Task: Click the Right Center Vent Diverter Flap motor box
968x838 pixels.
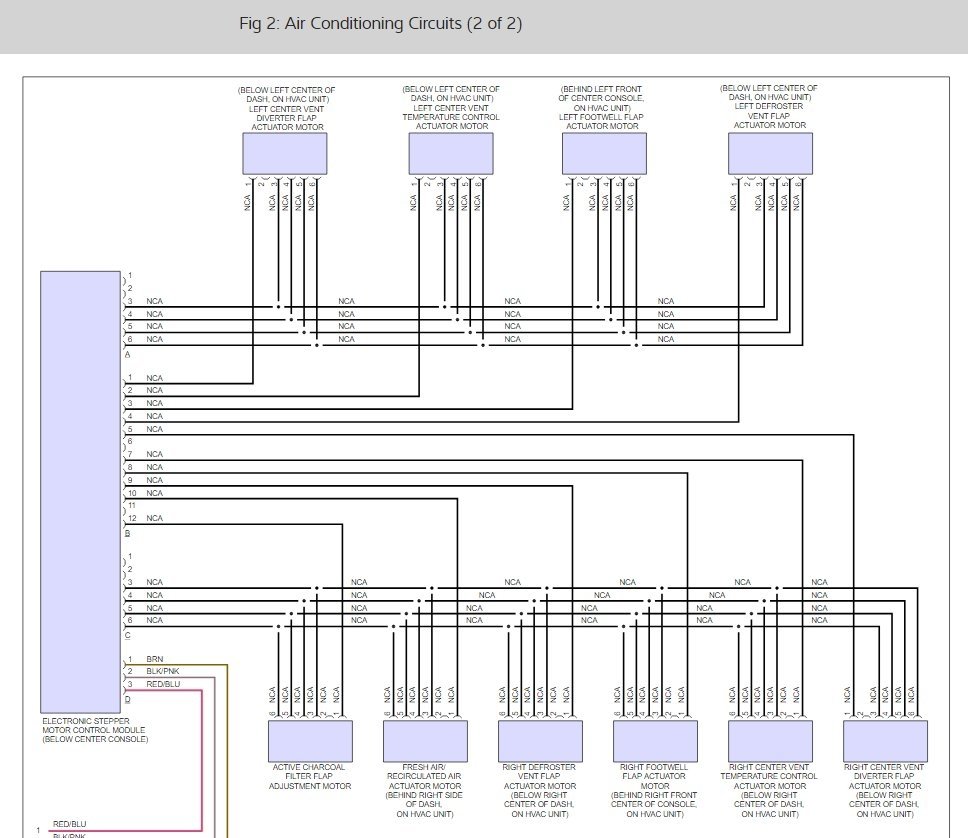Action: tap(884, 741)
